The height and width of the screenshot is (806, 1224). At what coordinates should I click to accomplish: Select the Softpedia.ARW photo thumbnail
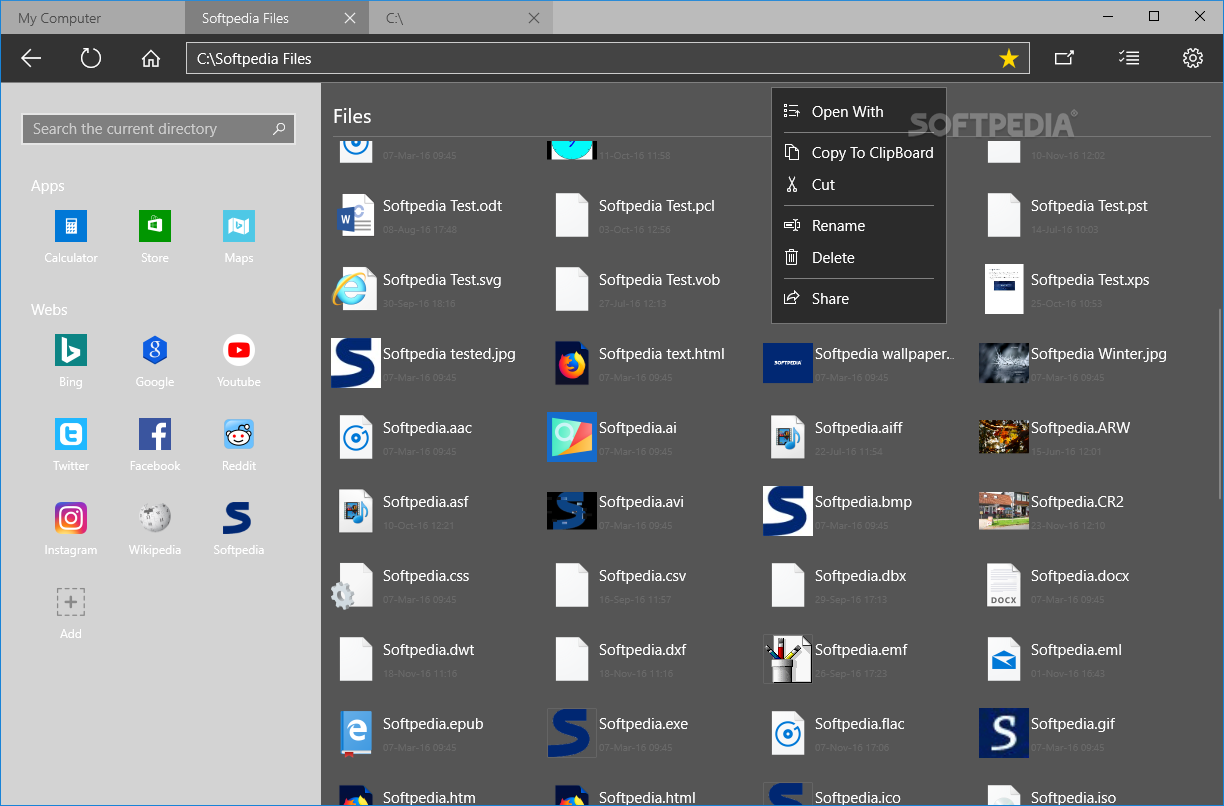1004,437
